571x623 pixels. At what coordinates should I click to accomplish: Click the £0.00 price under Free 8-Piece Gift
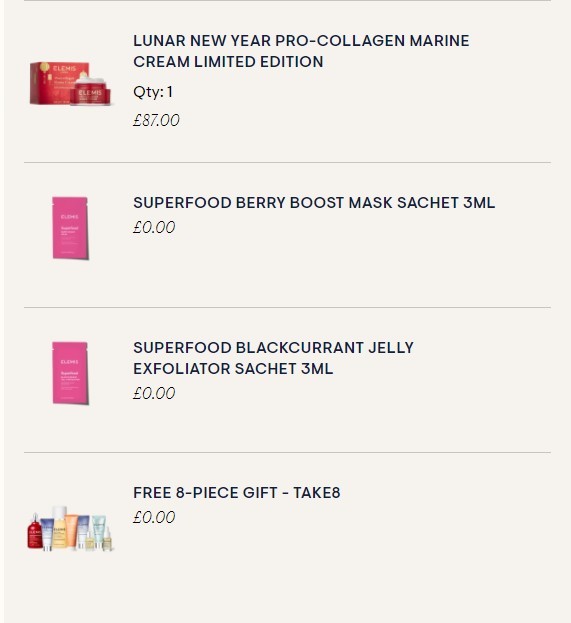click(154, 517)
